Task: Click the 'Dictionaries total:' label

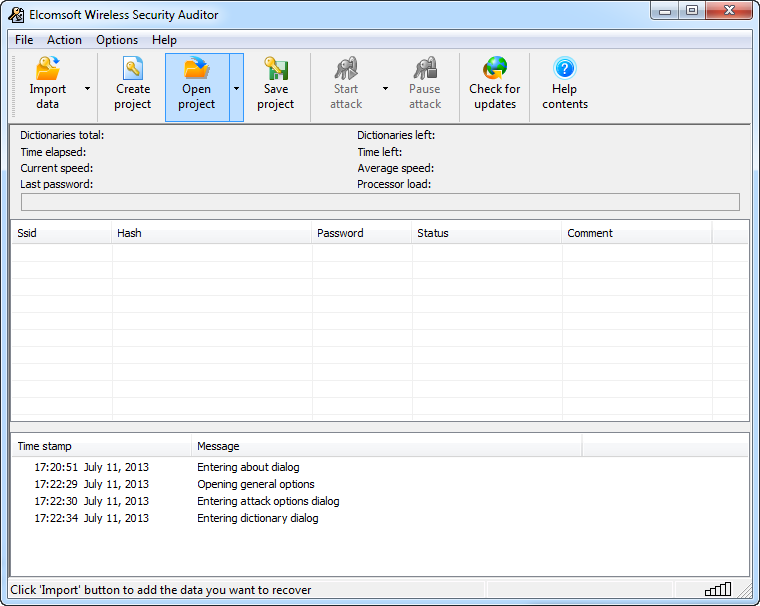Action: [x=62, y=135]
